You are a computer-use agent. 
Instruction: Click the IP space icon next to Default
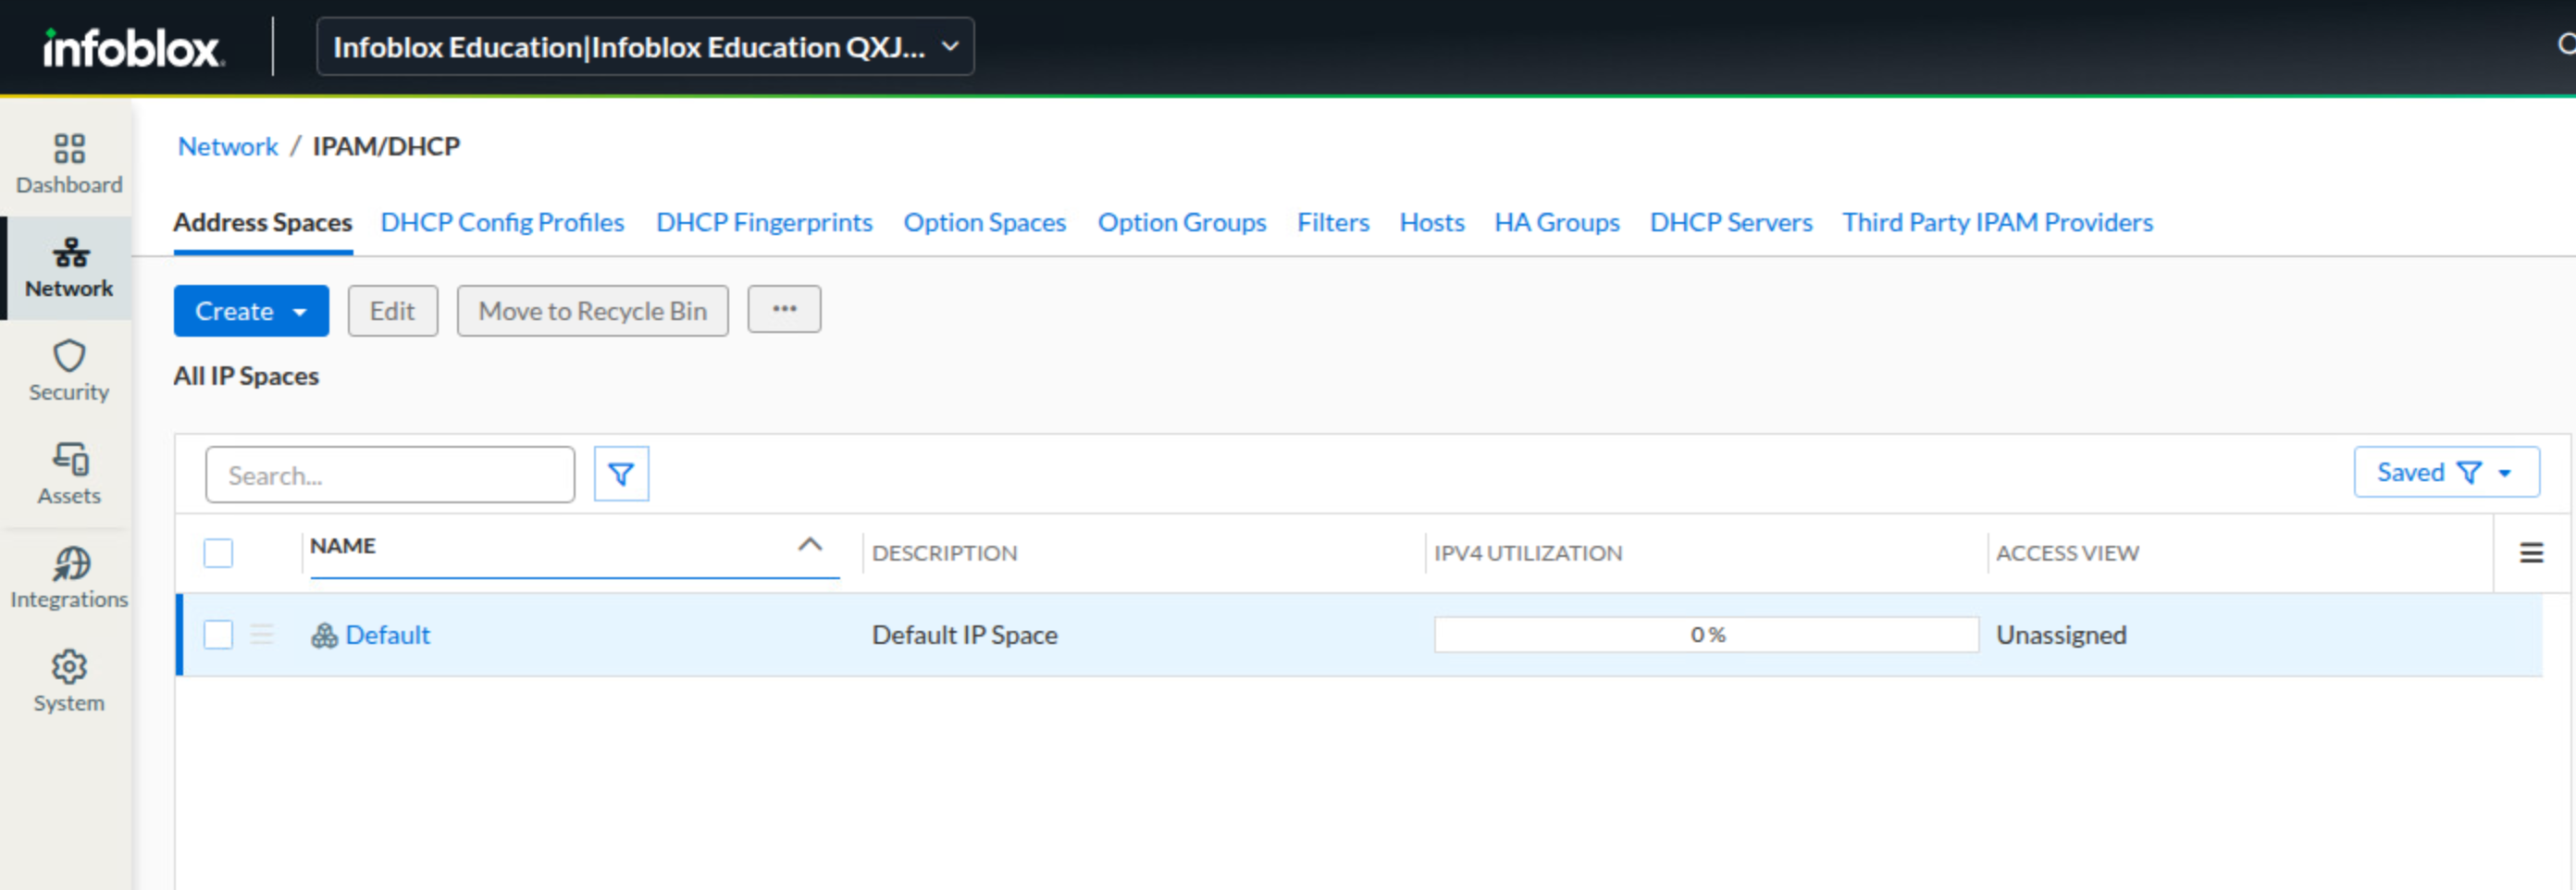(324, 635)
